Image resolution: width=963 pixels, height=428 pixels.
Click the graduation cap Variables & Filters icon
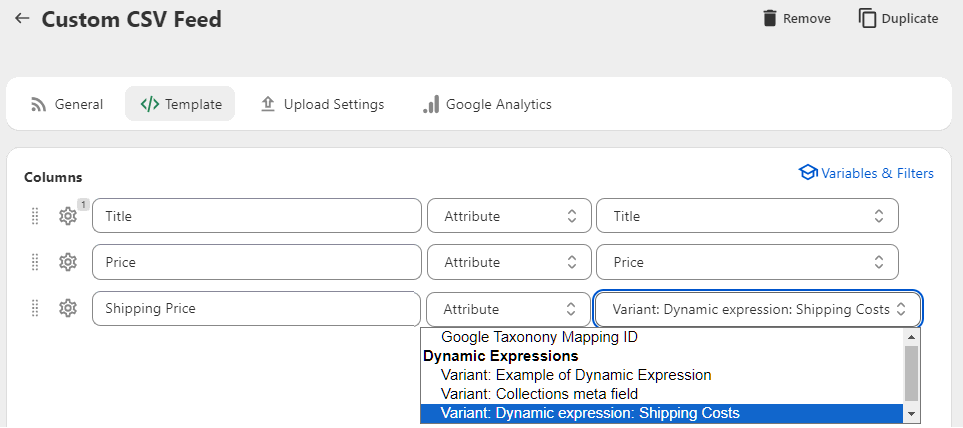click(x=808, y=173)
